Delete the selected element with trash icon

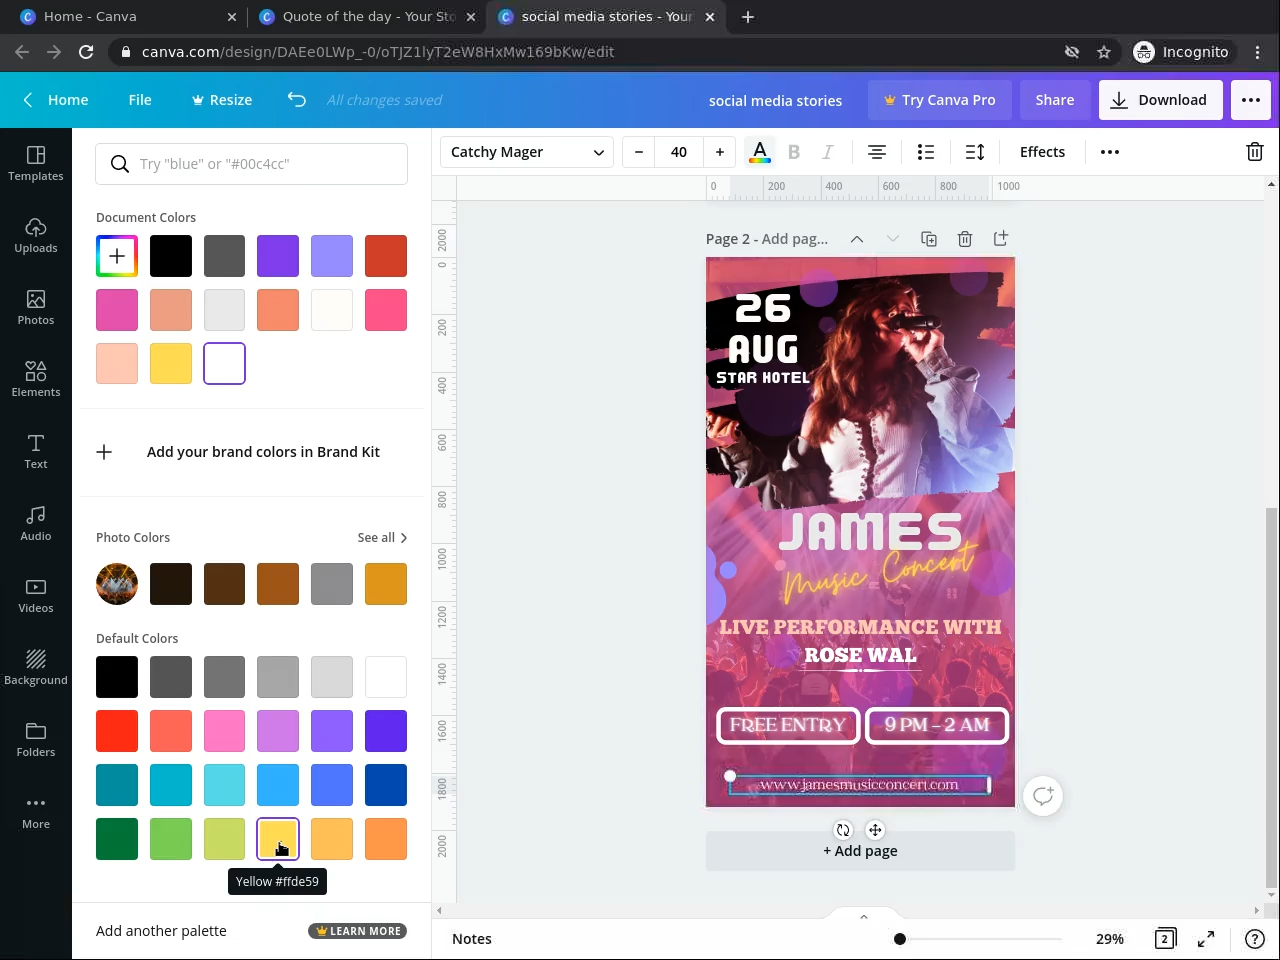tap(1254, 152)
